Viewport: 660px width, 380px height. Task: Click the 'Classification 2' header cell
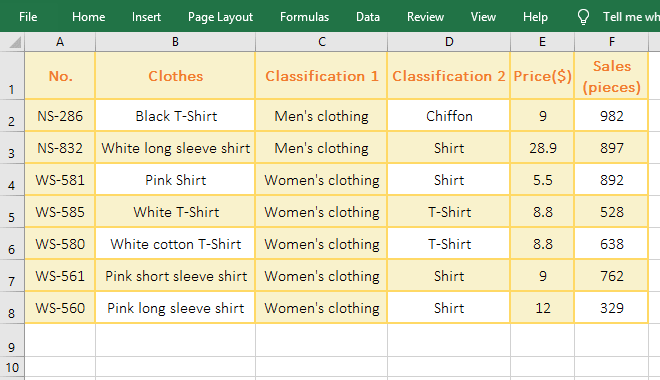coord(449,76)
